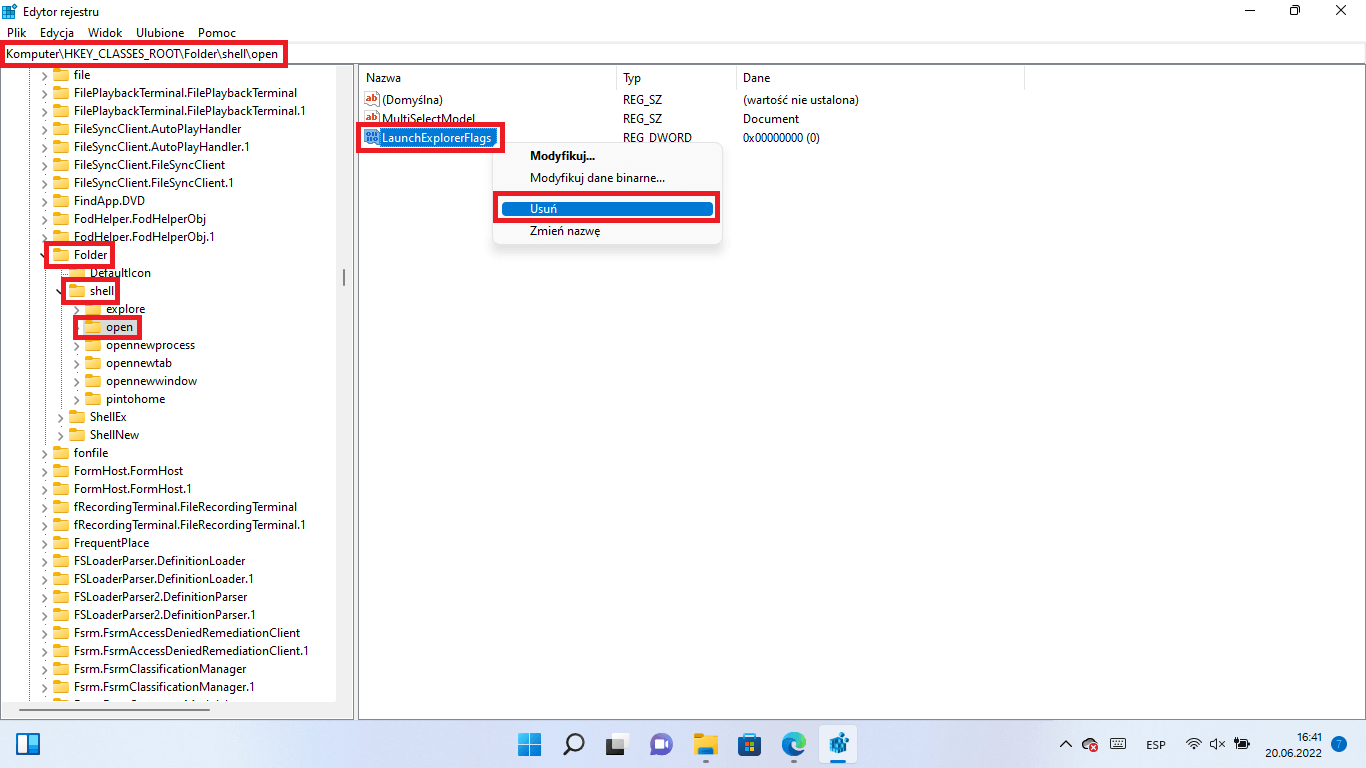Click the folder icon next to opennewprocess
The image size is (1366, 768).
coord(93,345)
